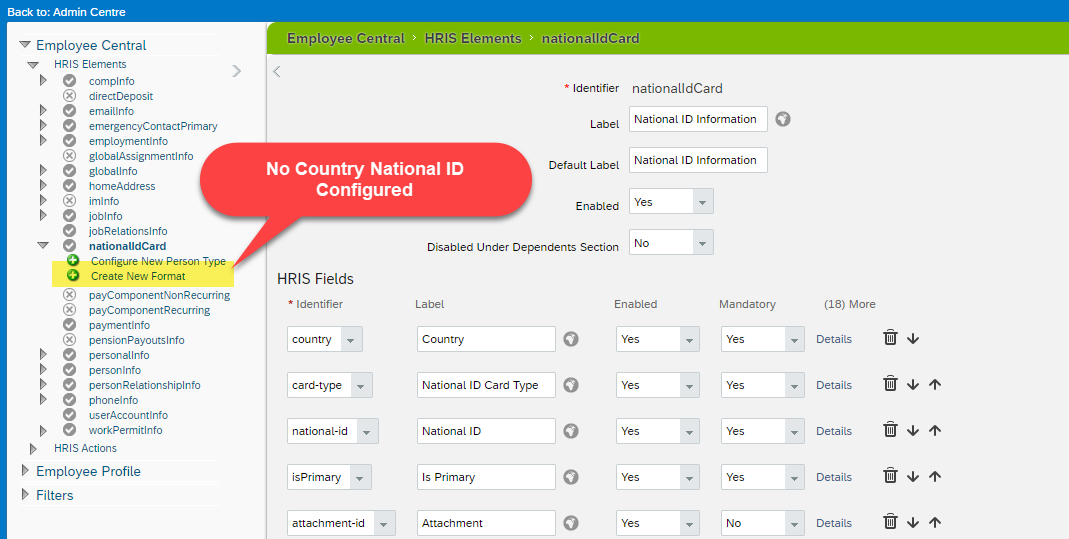Delete the isPrimary field row
This screenshot has height=539, width=1069.
(x=890, y=476)
